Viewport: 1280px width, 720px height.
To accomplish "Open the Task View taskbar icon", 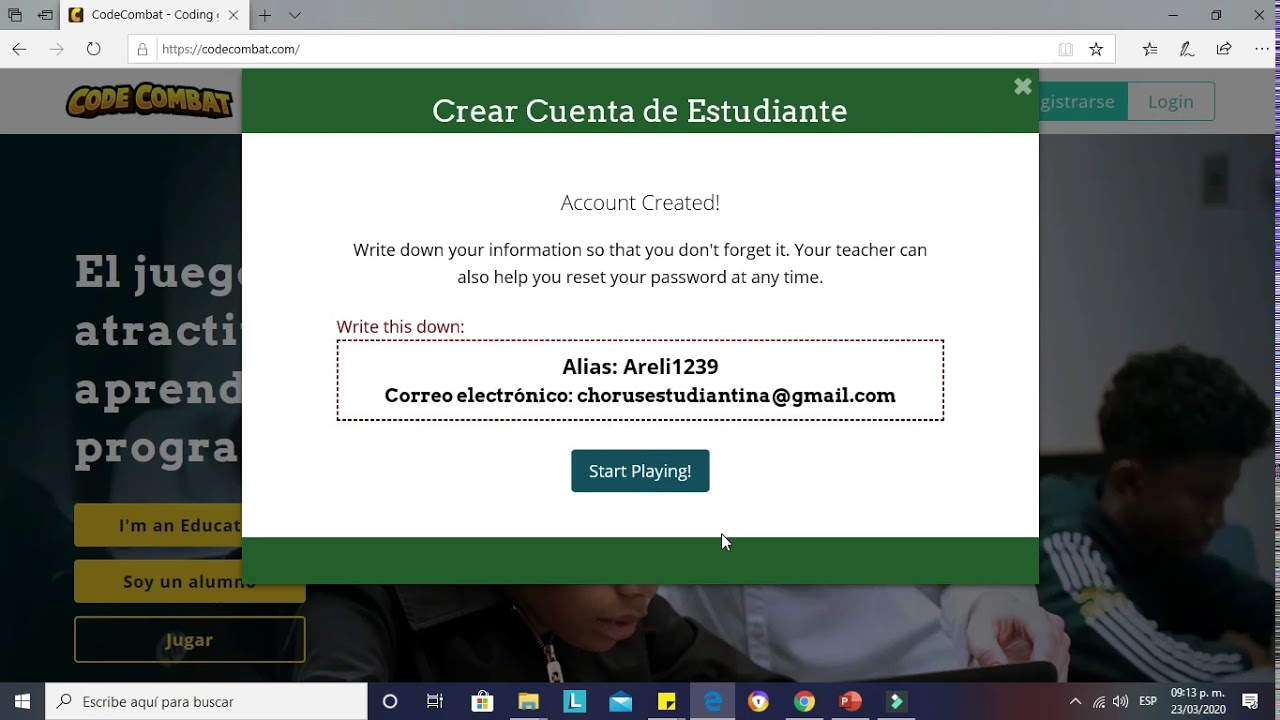I will click(x=435, y=701).
